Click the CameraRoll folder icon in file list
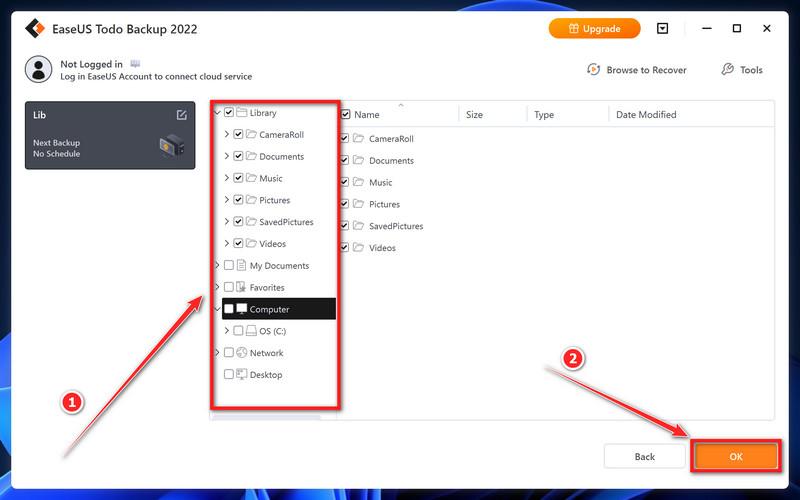Image resolution: width=800 pixels, height=500 pixels. coord(358,138)
